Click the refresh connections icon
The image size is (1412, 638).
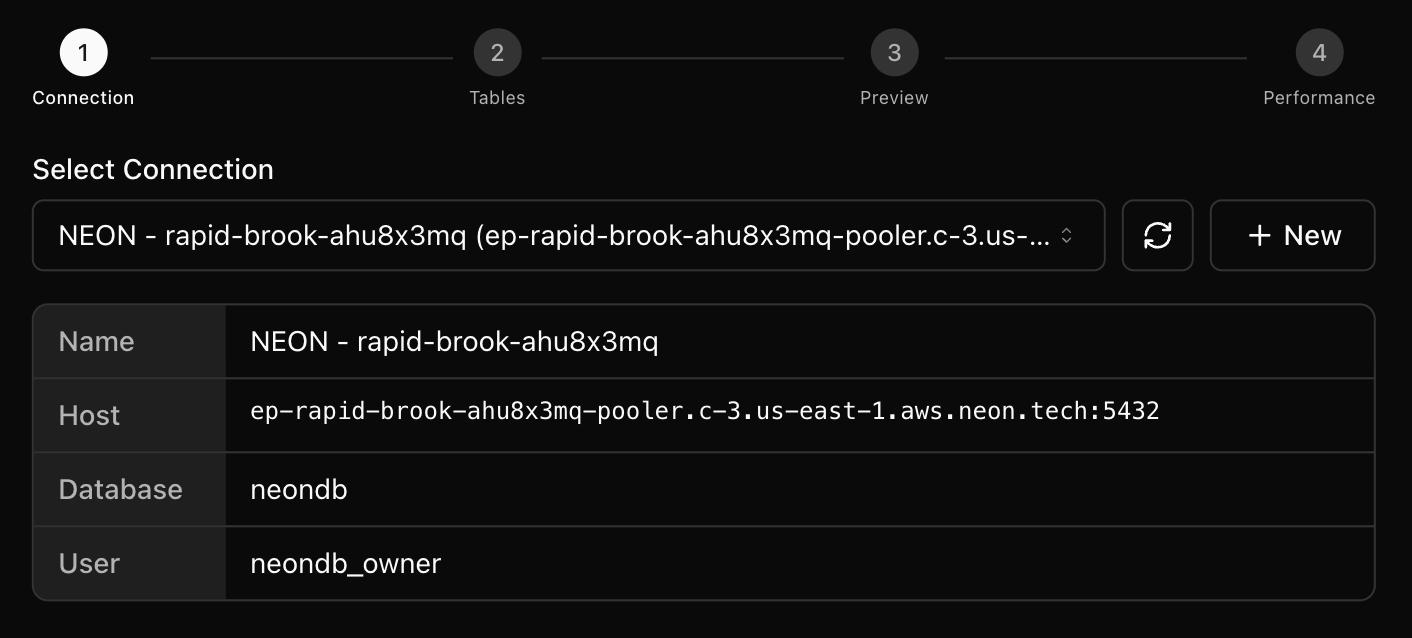tap(1157, 235)
